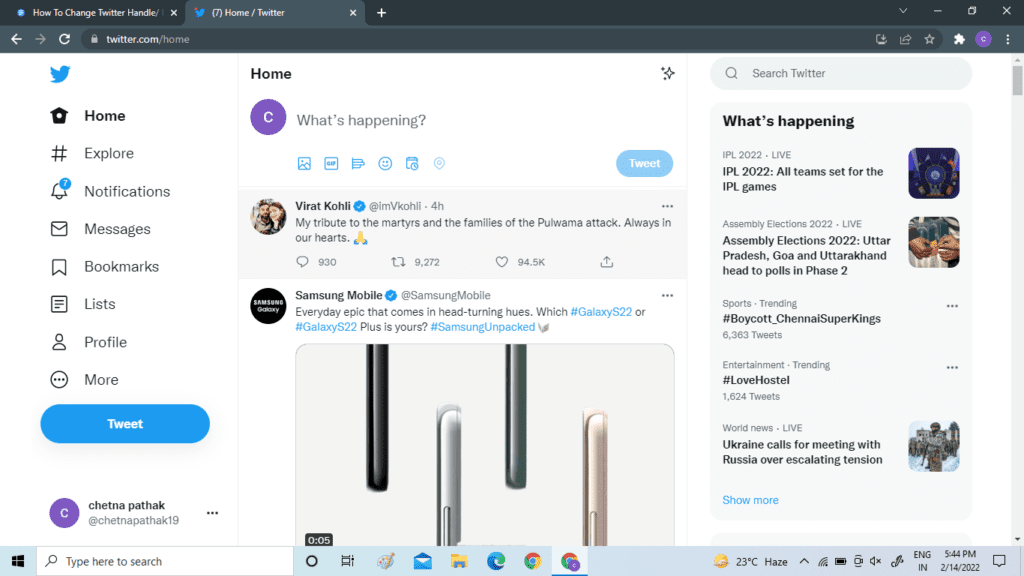Viewport: 1024px width, 576px height.
Task: Retweet Virat Kohli's tweet
Action: pos(398,262)
